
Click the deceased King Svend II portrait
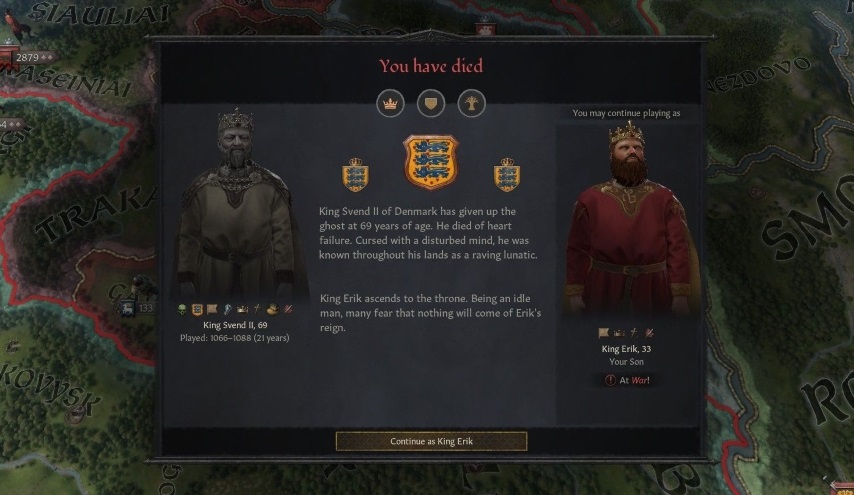237,204
